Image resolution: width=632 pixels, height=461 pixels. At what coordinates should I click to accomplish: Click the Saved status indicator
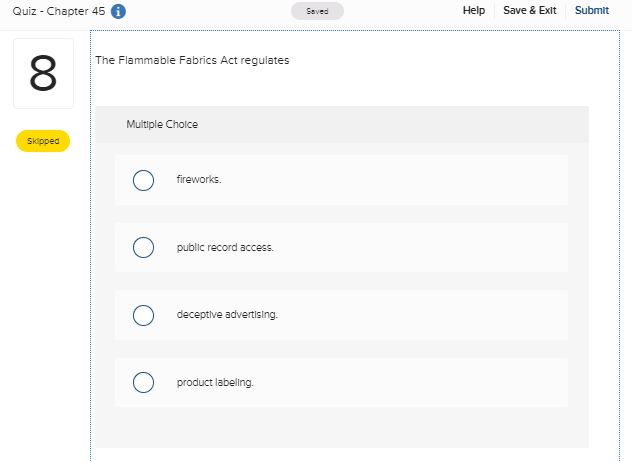[x=317, y=11]
